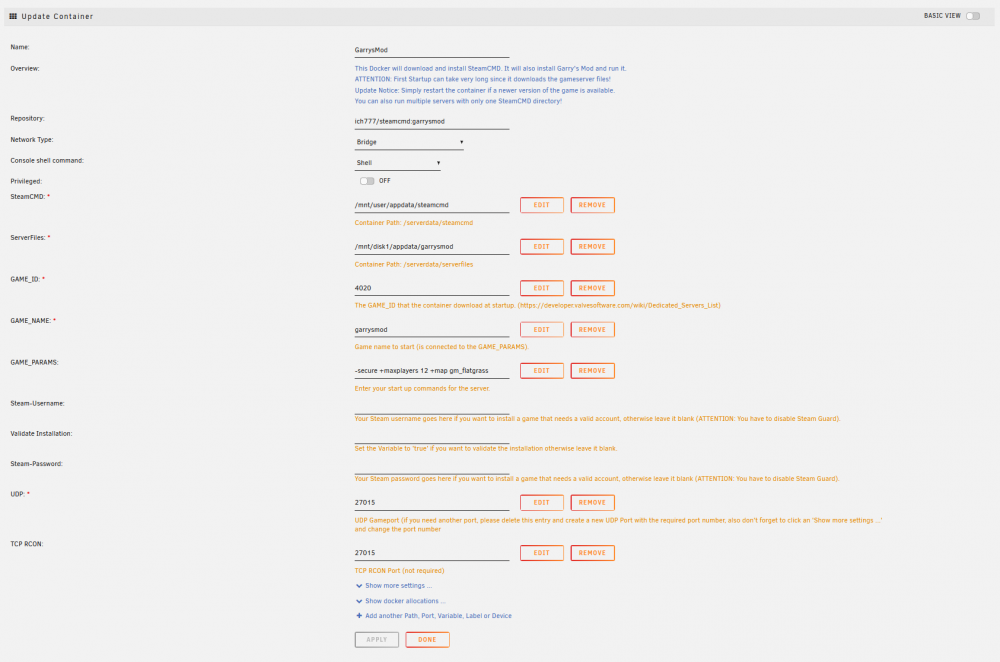
Task: Click the Name field containing GarrysMod
Action: click(x=432, y=50)
